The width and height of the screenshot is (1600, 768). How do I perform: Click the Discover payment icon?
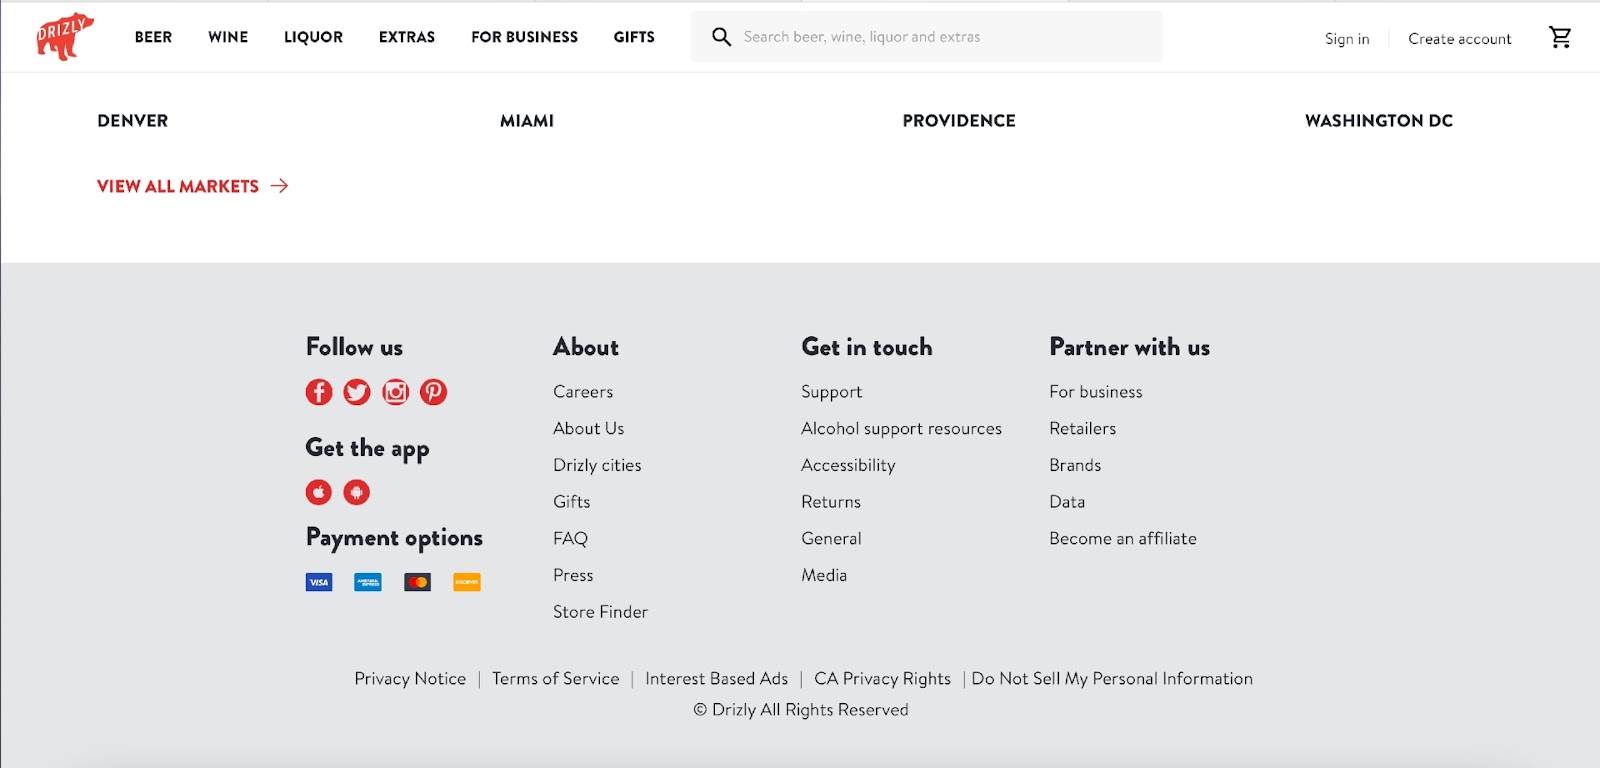pos(467,582)
